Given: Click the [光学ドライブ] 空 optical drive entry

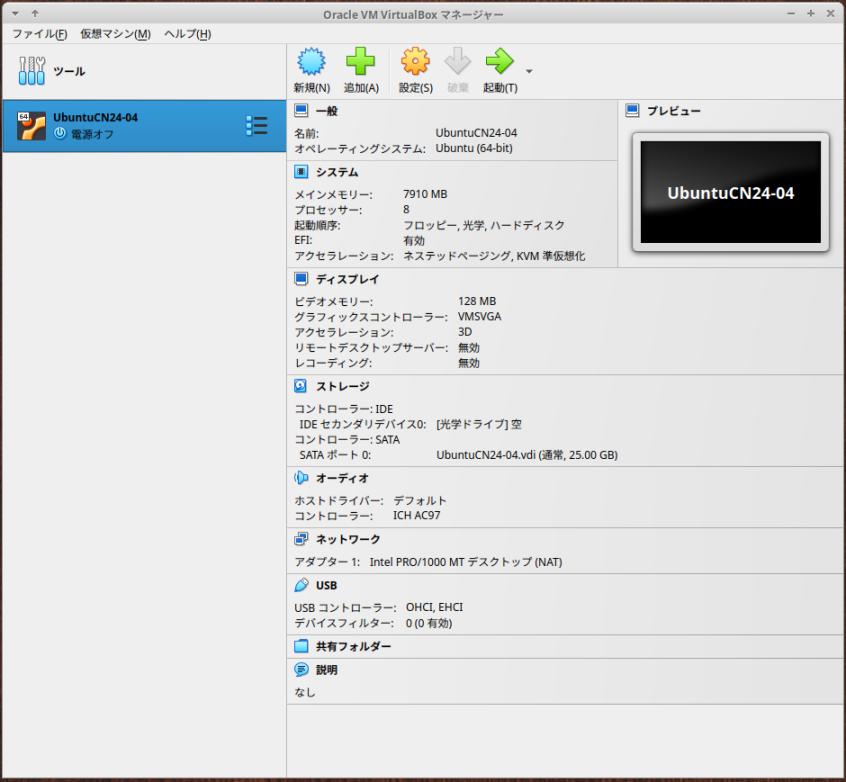Looking at the screenshot, I should click(479, 424).
